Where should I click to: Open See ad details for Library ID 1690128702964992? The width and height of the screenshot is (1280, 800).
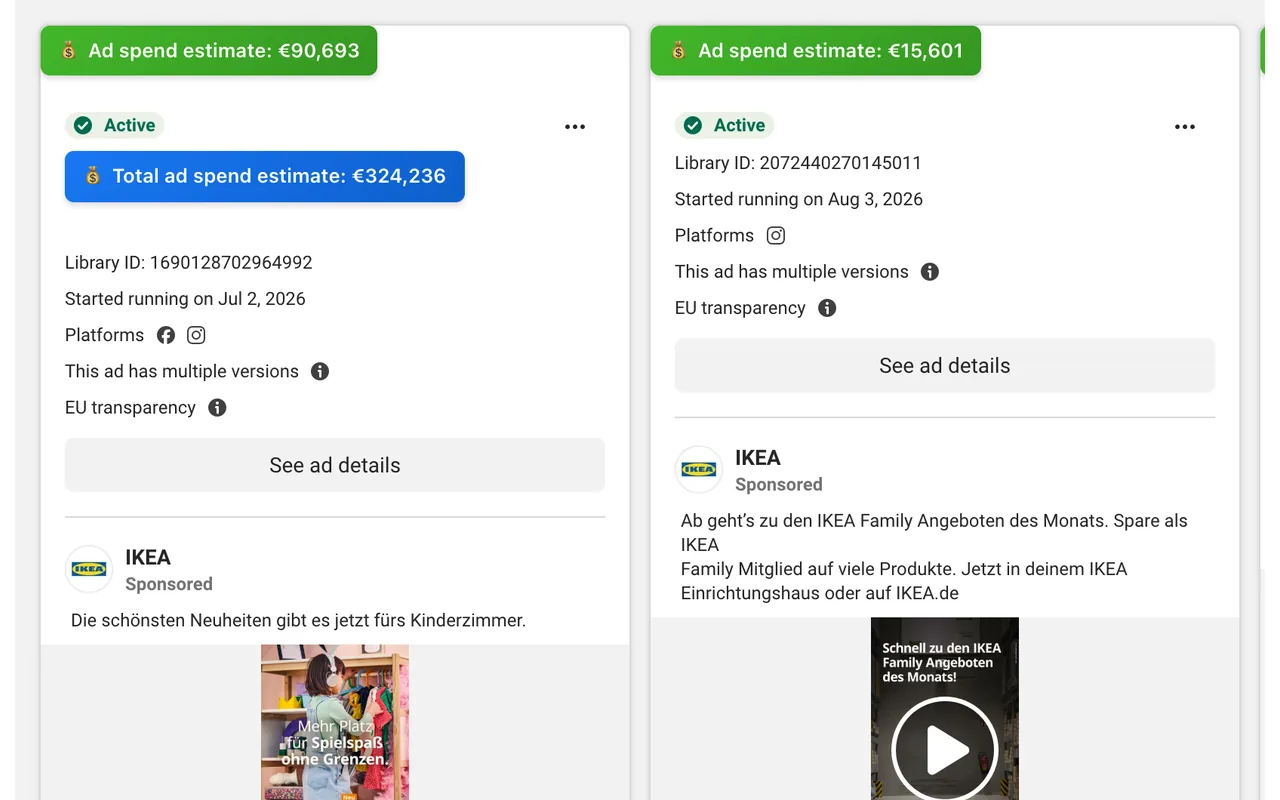tap(335, 465)
